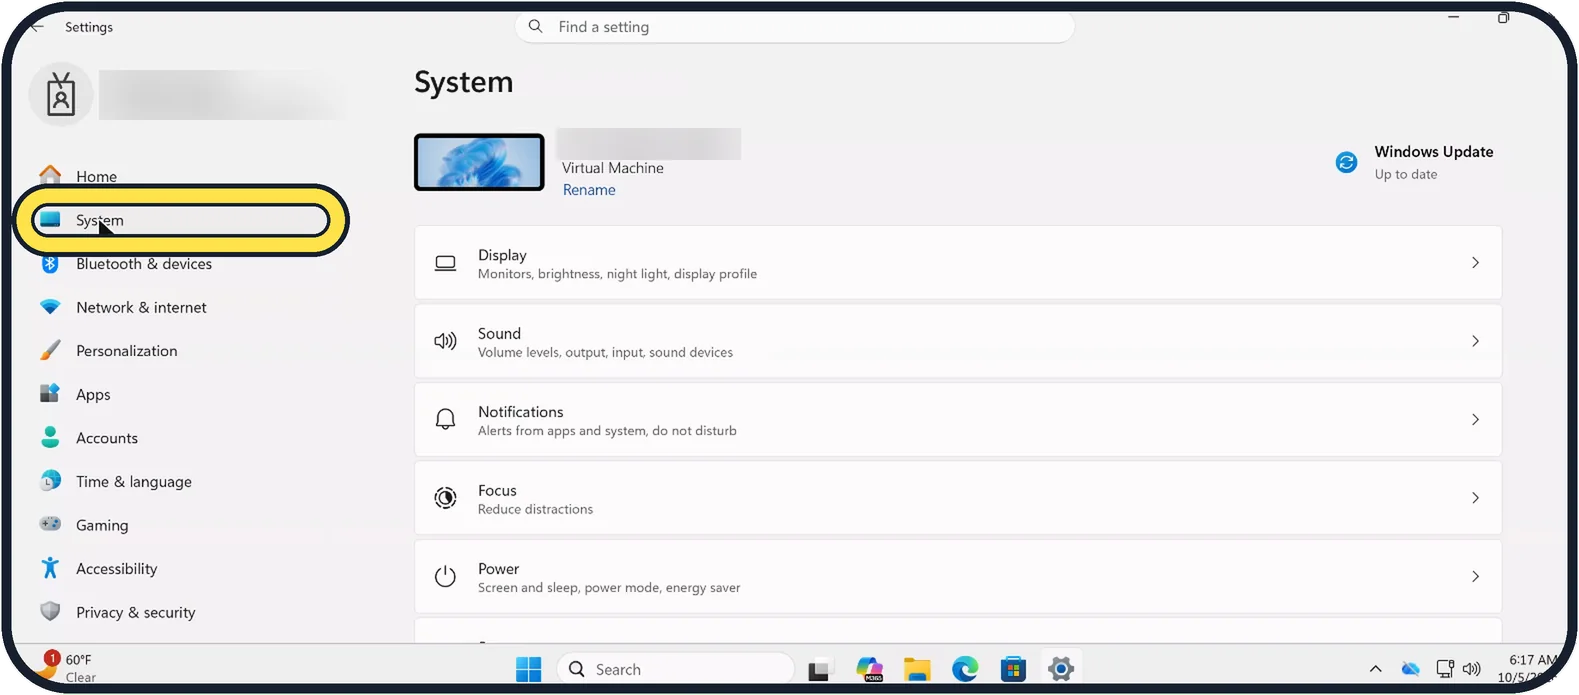Open weather widget showing 60°F
Screen dimensions: 1579x695
pos(70,668)
